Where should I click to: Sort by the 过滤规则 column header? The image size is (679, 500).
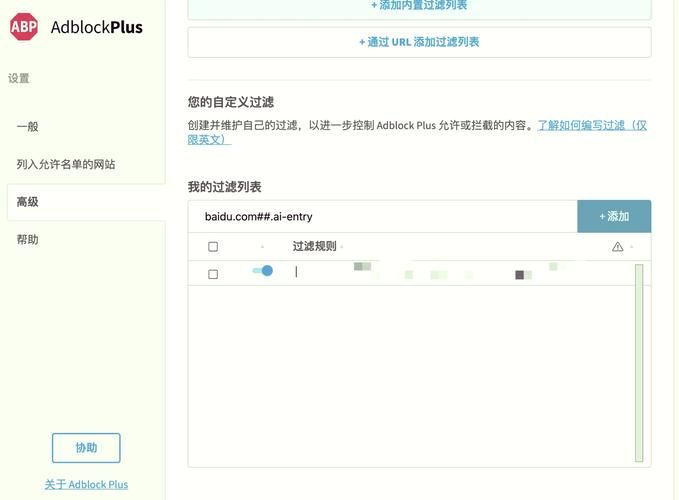314,246
